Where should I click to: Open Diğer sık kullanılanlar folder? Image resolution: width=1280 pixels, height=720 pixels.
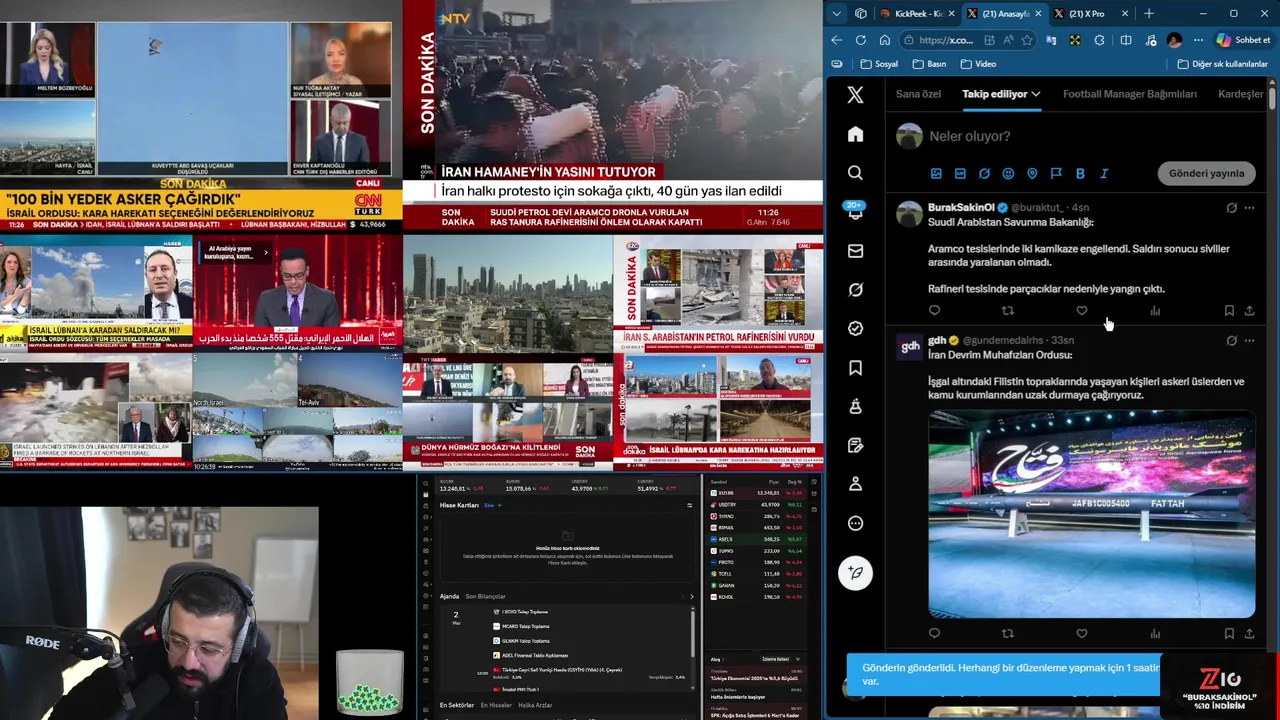click(x=1222, y=64)
